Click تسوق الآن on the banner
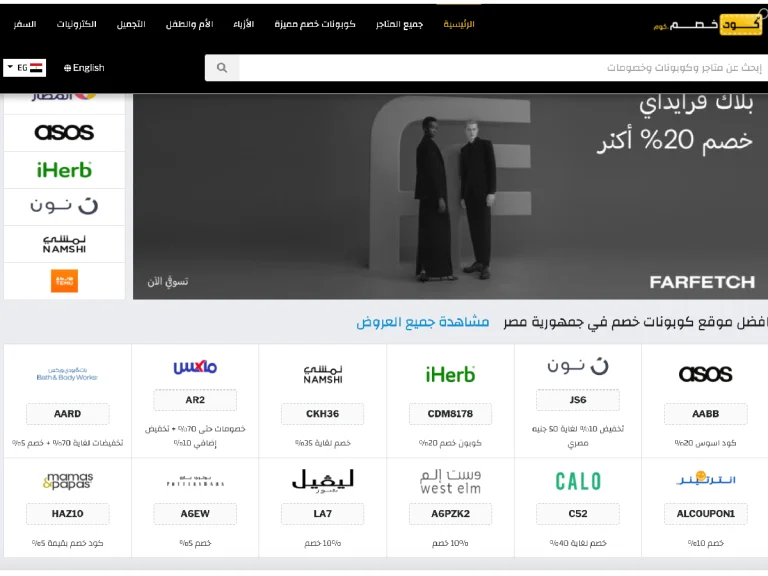768x576 pixels. [168, 282]
